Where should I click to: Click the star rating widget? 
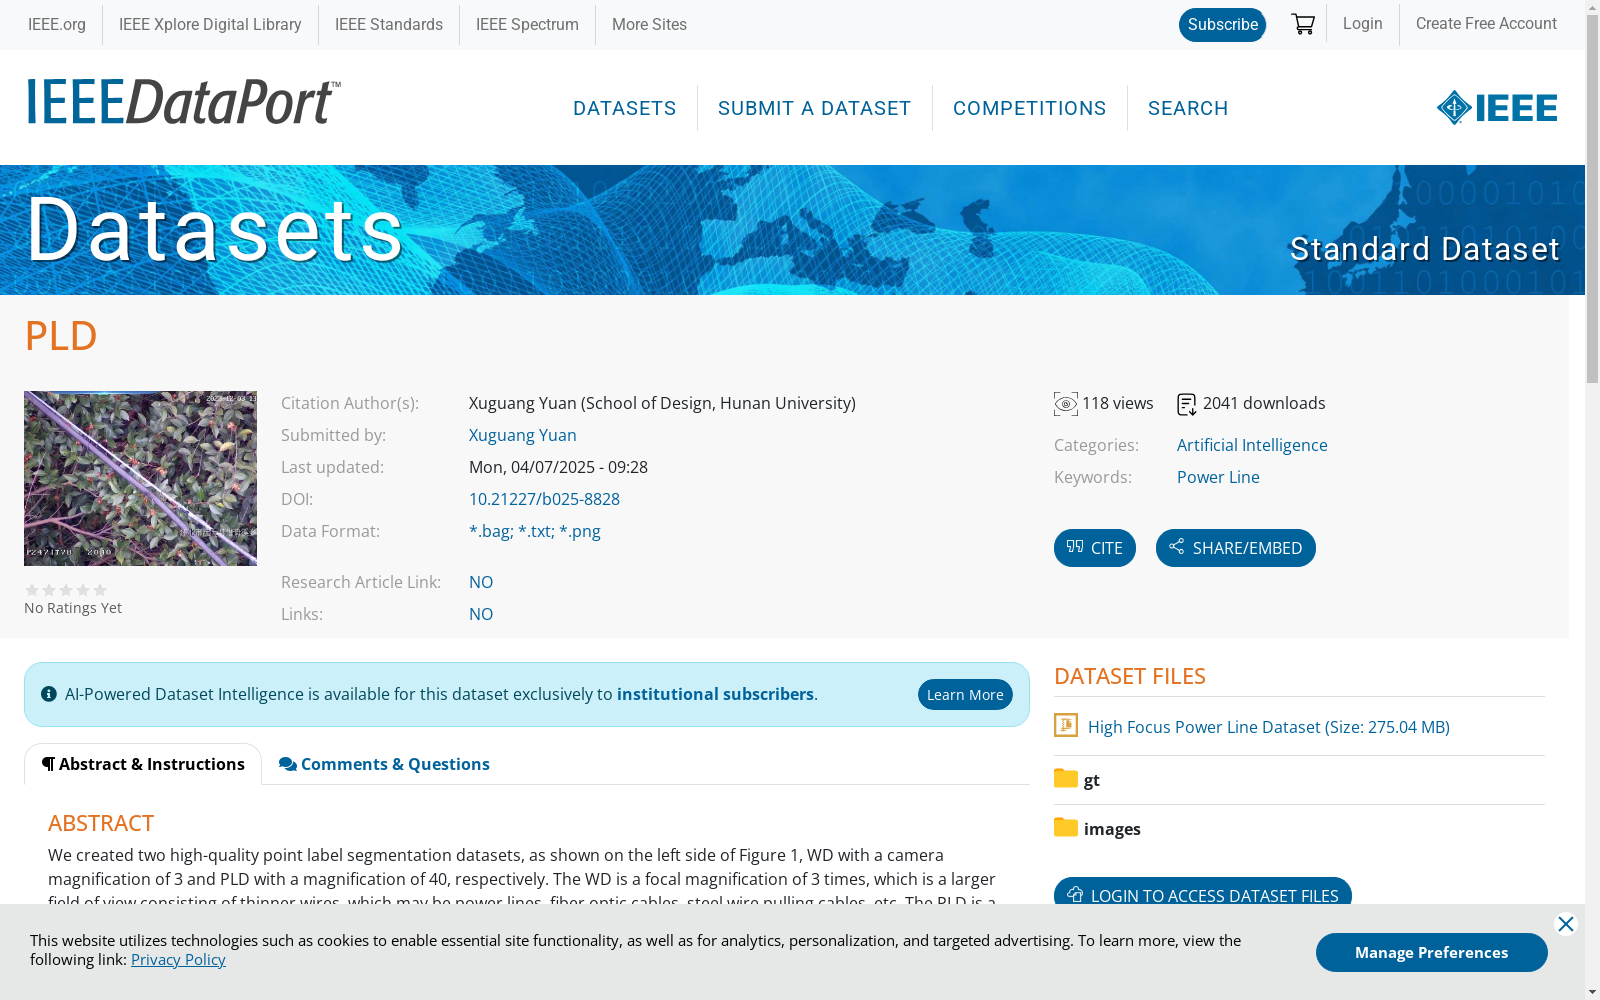pyautogui.click(x=66, y=590)
